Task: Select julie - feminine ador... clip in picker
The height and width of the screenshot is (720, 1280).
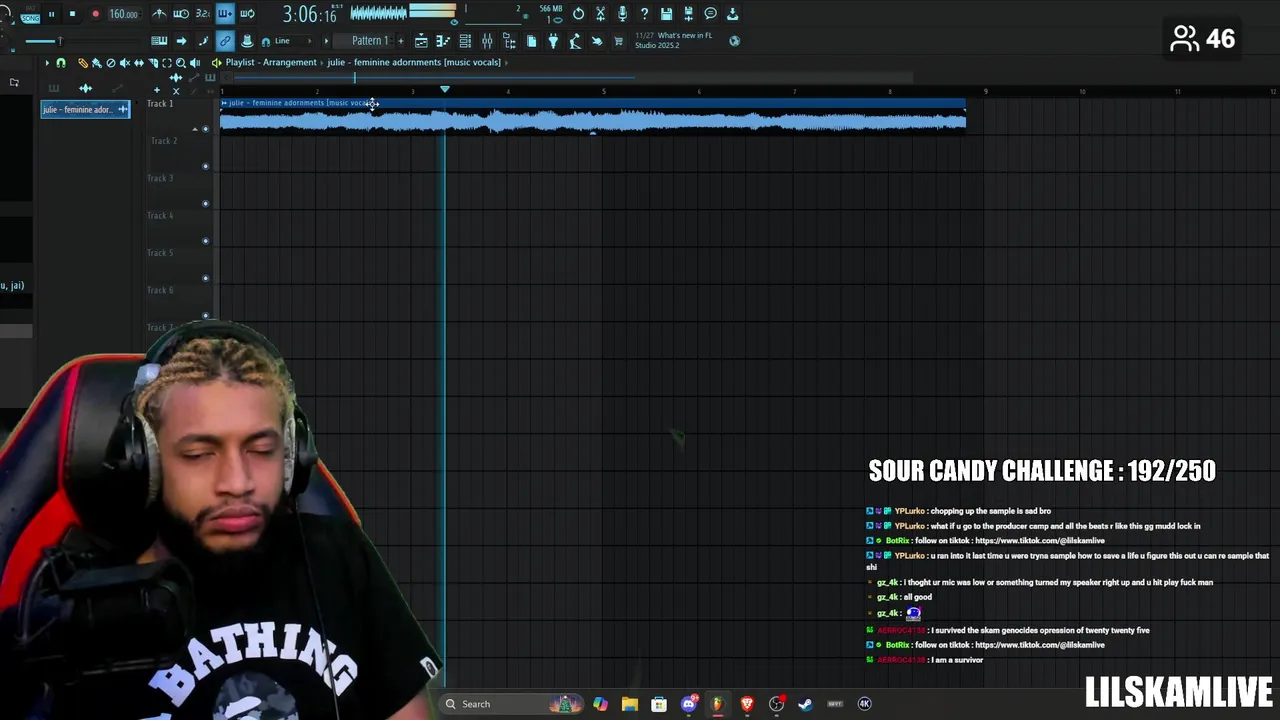Action: pos(85,109)
